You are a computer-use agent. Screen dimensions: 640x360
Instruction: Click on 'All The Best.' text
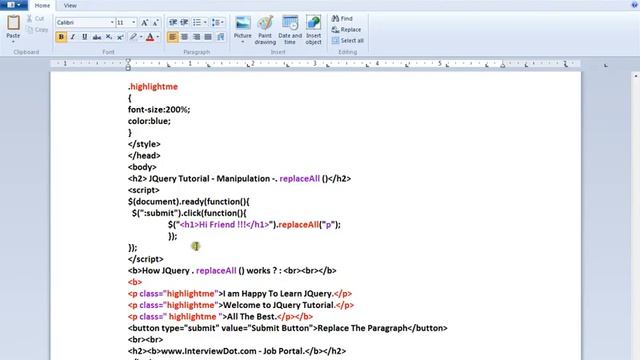click(252, 316)
